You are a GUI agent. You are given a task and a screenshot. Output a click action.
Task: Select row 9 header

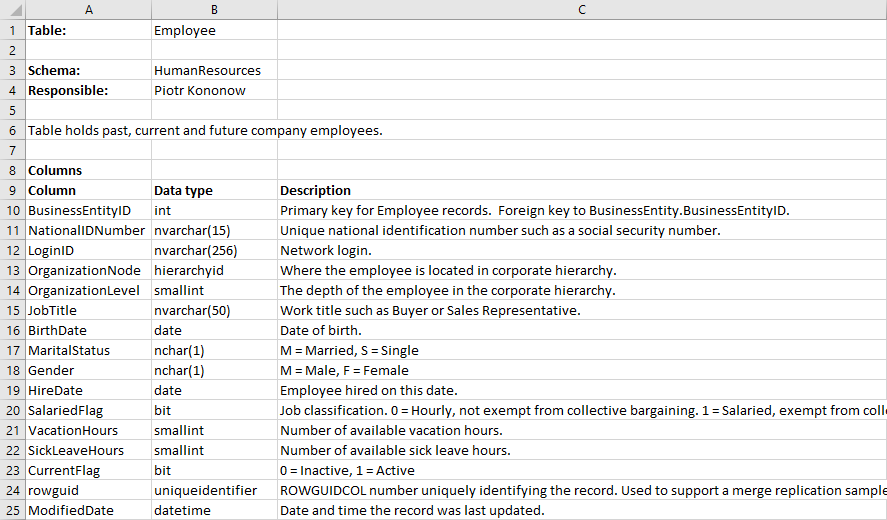[x=12, y=190]
